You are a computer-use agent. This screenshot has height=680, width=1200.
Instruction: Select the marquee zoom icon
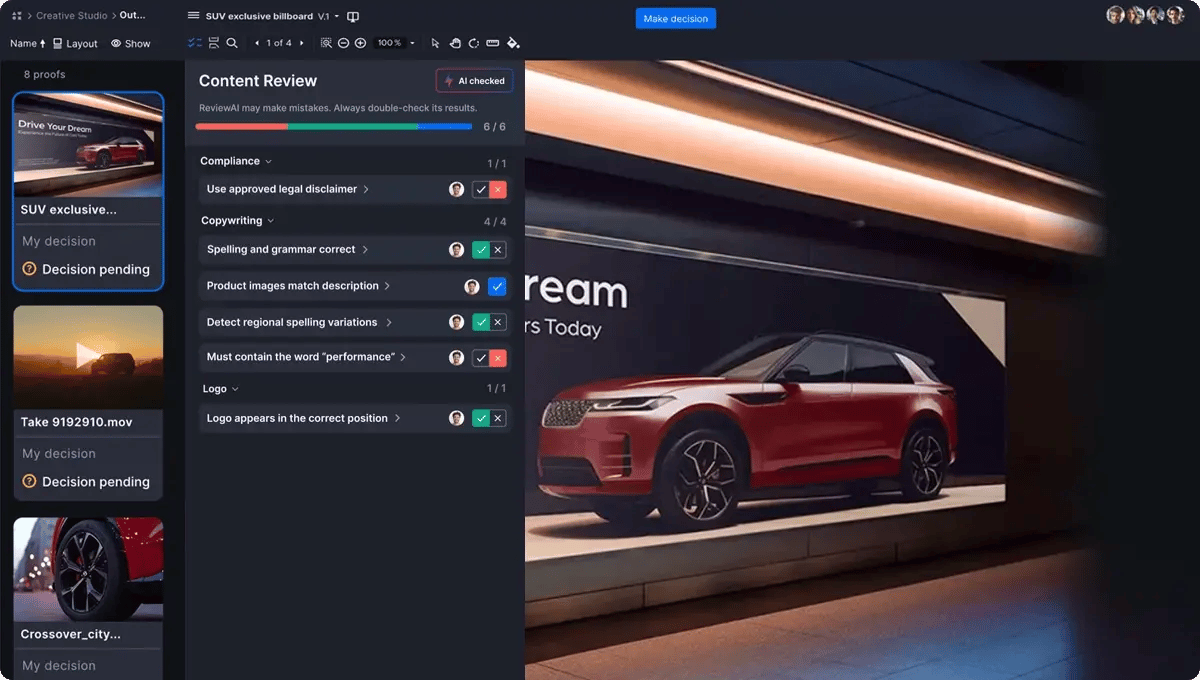326,43
